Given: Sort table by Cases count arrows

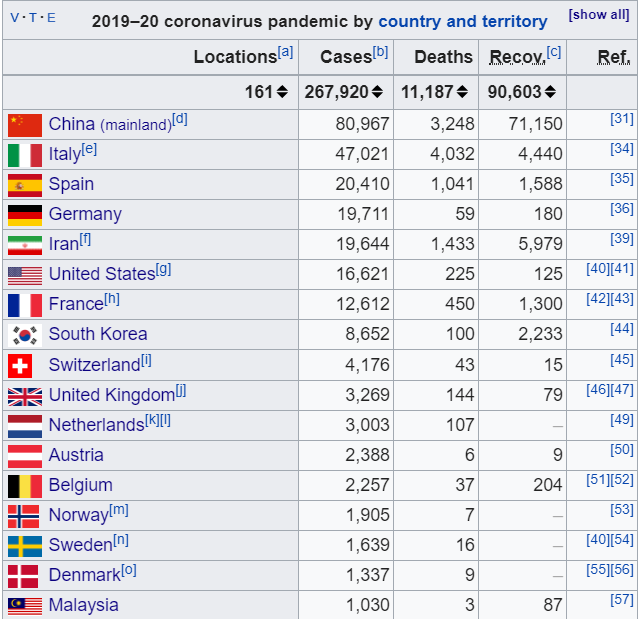Looking at the screenshot, I should (377, 92).
